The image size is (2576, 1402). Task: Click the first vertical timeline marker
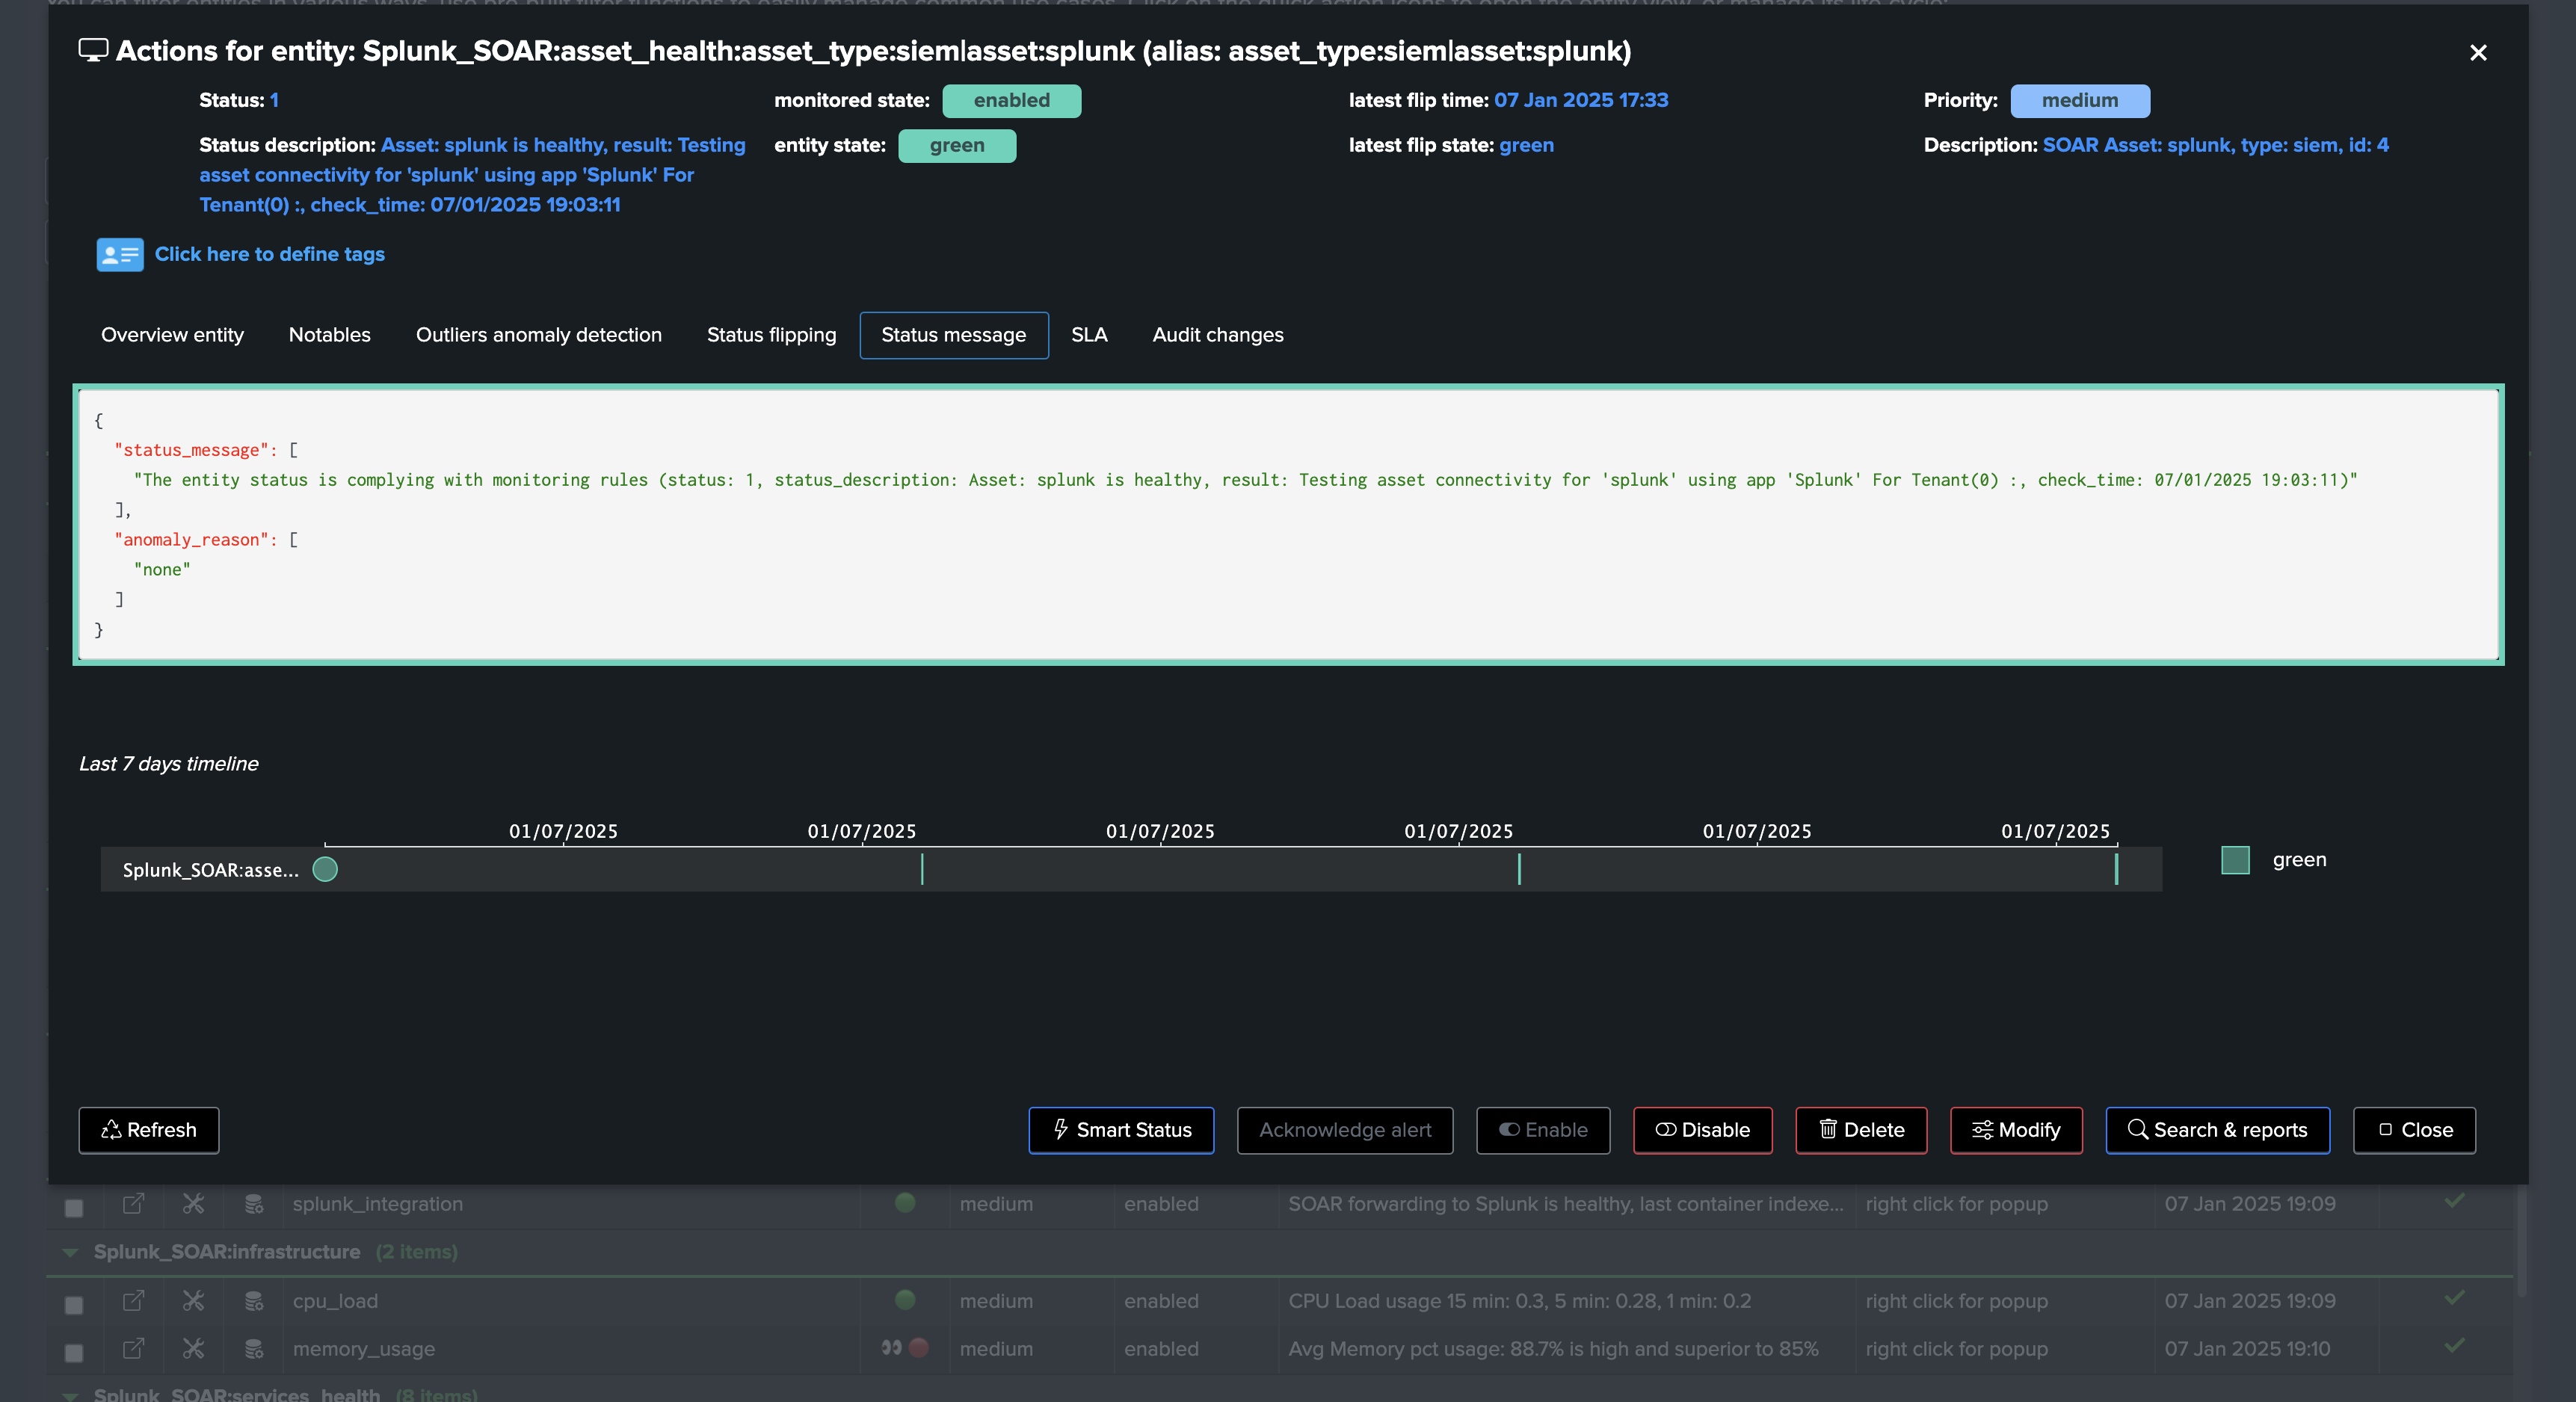921,869
